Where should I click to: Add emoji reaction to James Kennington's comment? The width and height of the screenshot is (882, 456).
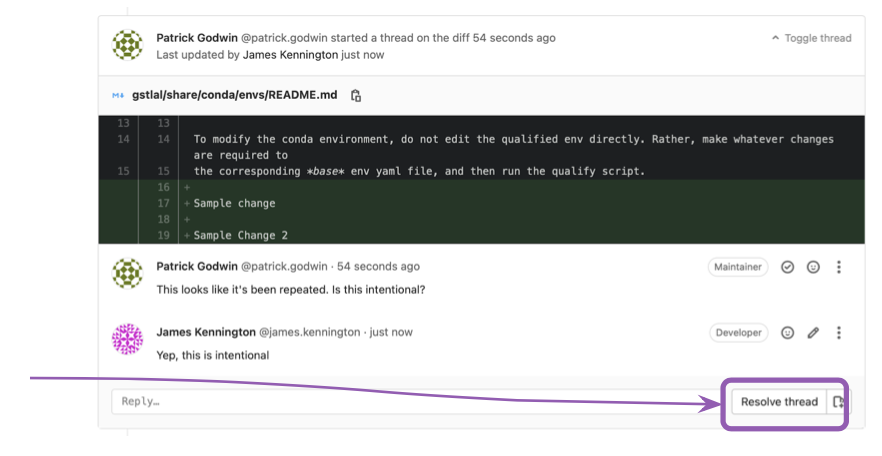tap(787, 332)
